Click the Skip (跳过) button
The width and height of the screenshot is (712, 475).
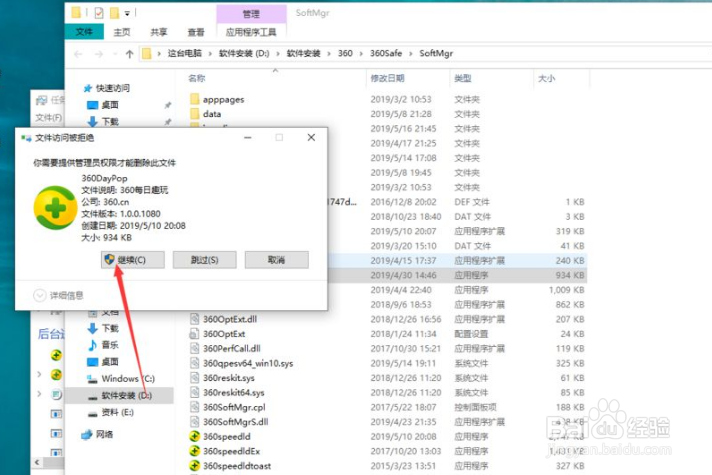pos(204,260)
